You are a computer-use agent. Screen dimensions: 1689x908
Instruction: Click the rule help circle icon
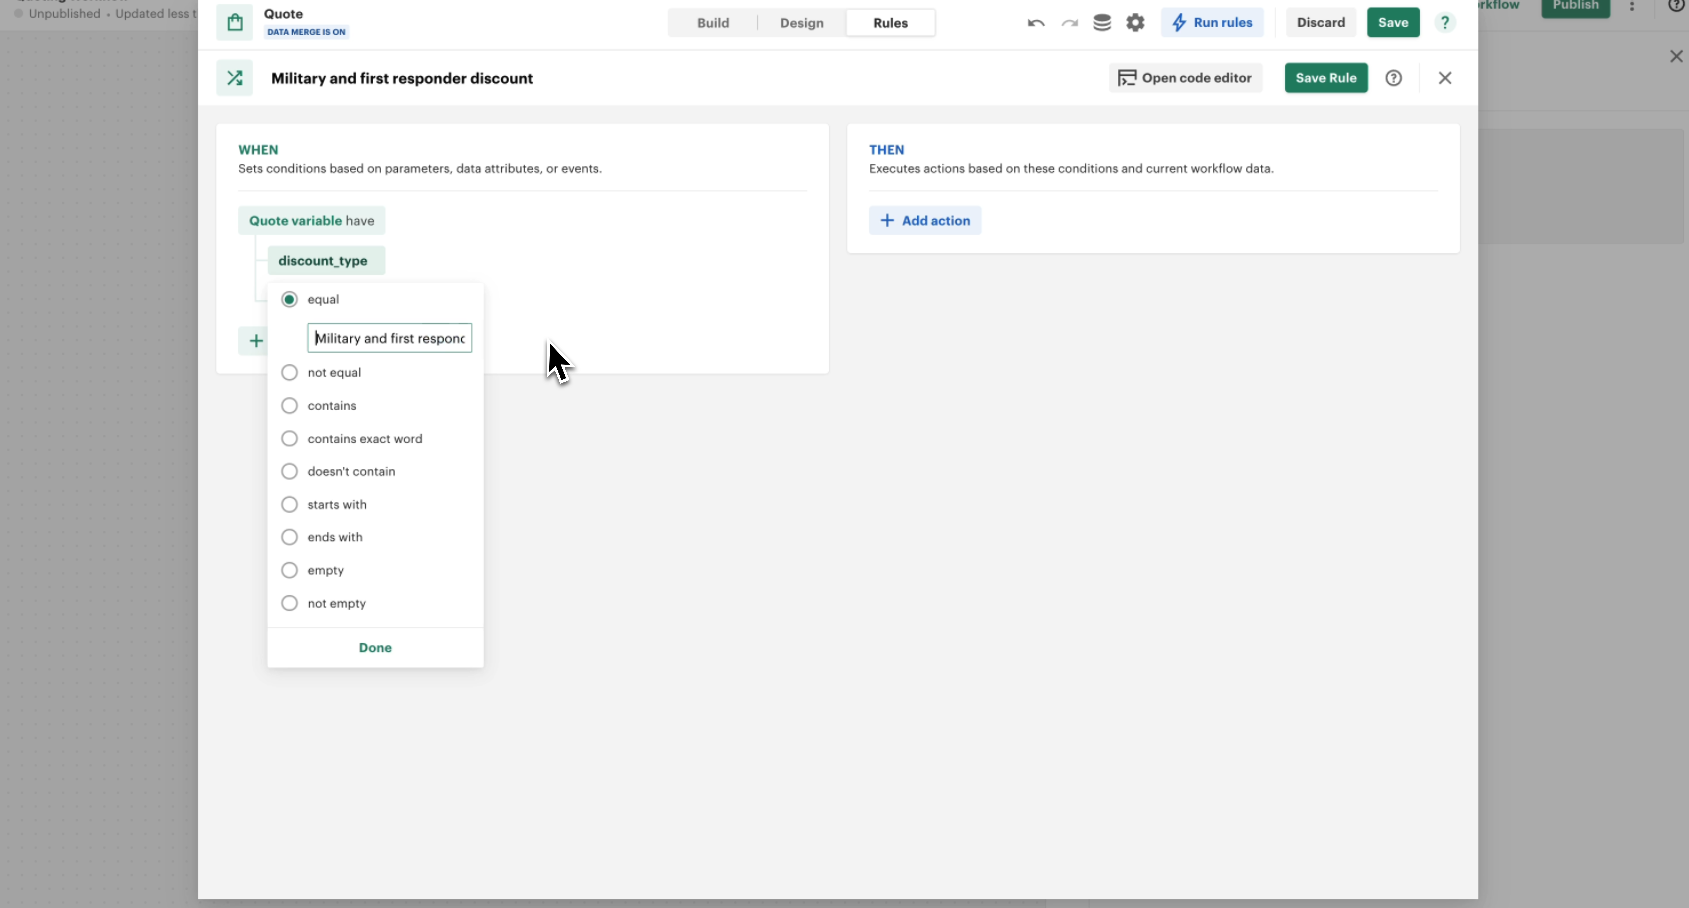1393,78
